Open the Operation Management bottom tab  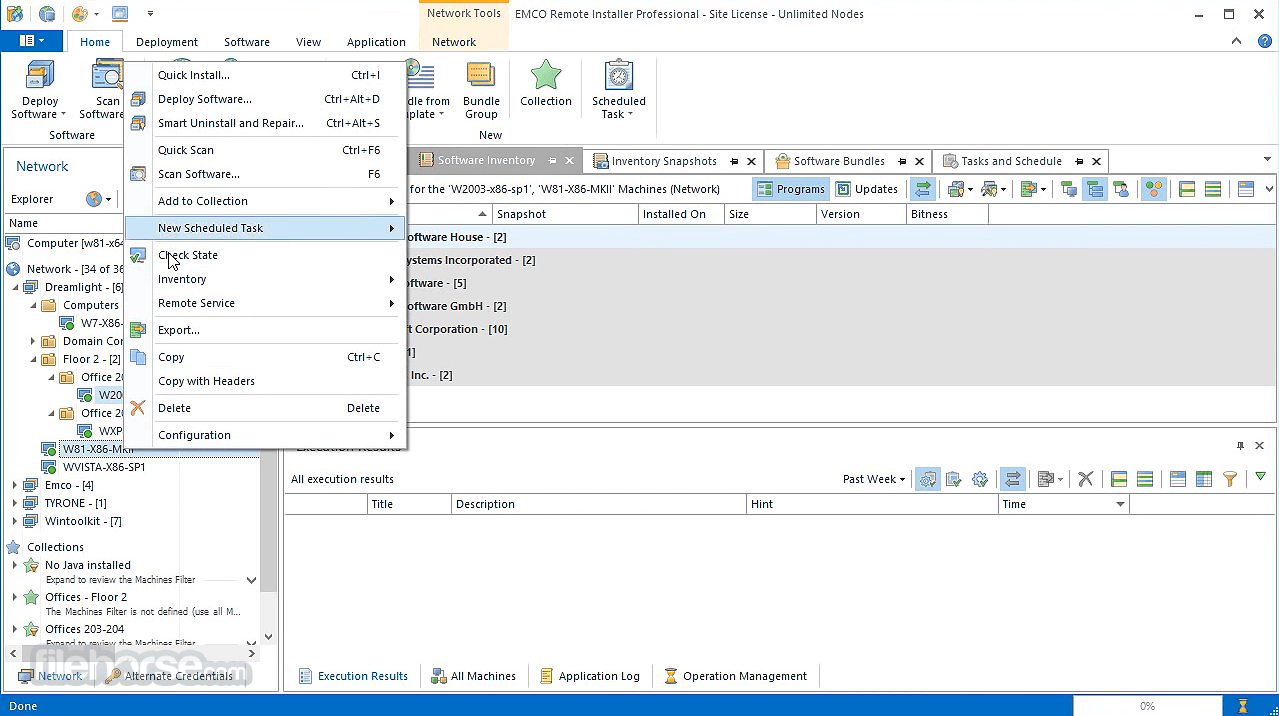pos(735,676)
